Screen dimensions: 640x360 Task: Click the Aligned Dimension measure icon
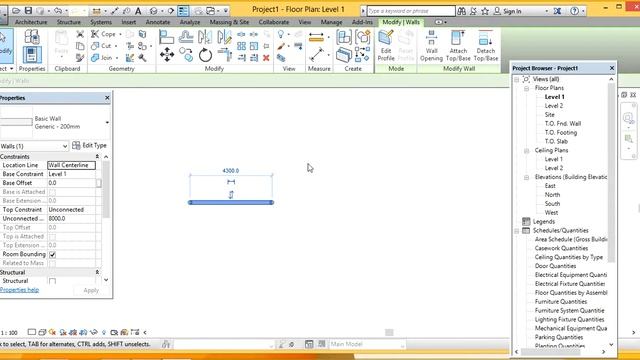pos(316,38)
